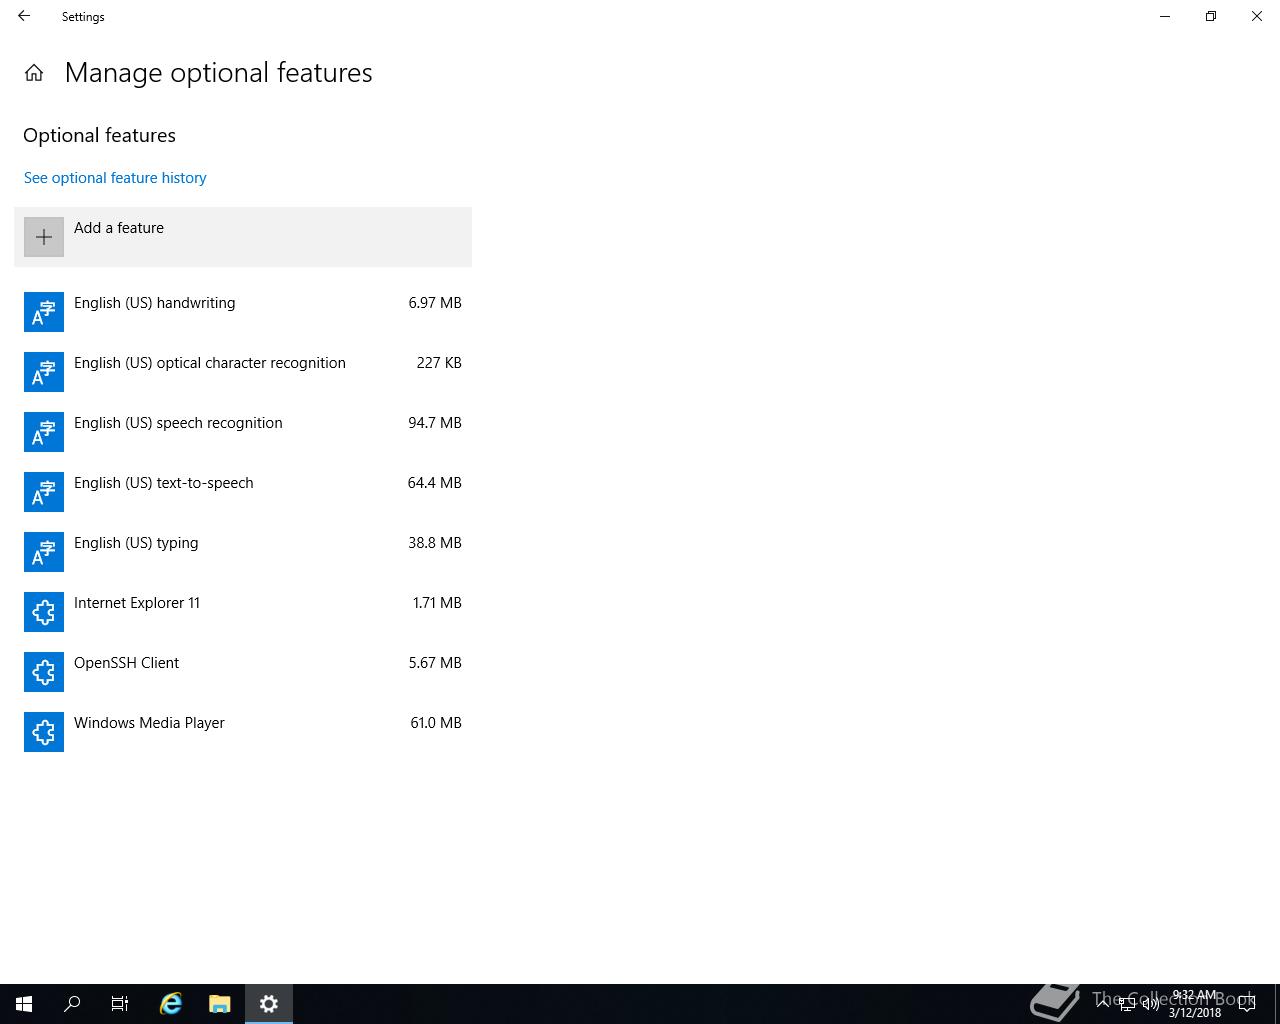Select English (US) text-to-speech feature name
The image size is (1280, 1024).
pos(164,483)
